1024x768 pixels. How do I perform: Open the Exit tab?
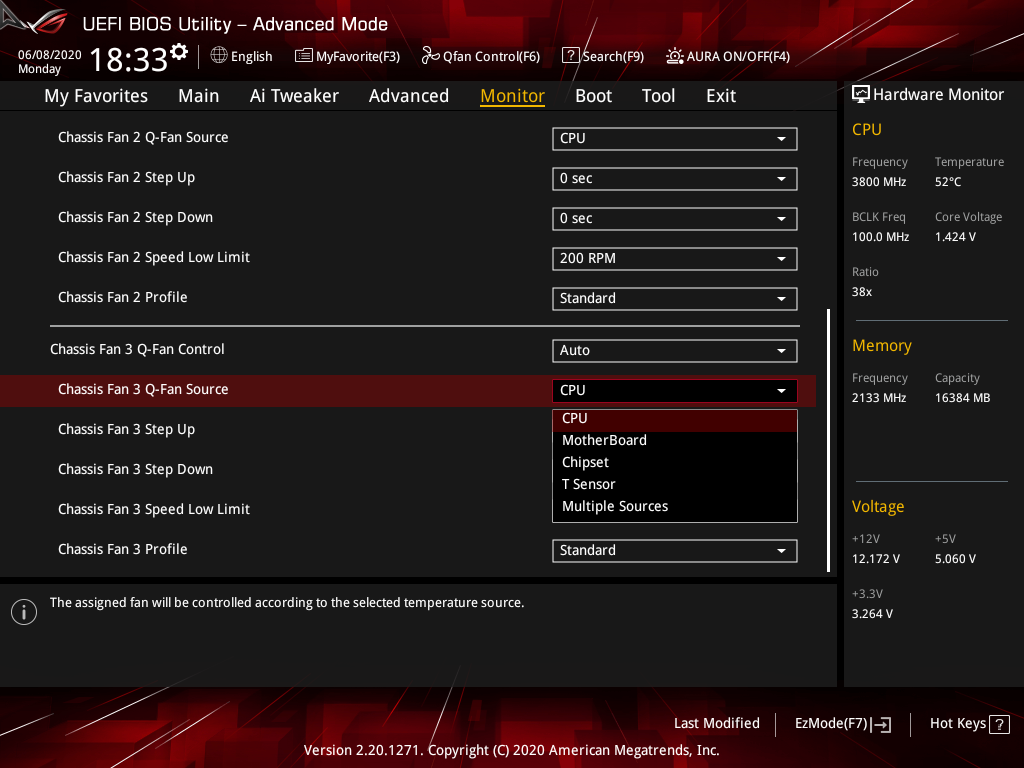click(x=721, y=96)
